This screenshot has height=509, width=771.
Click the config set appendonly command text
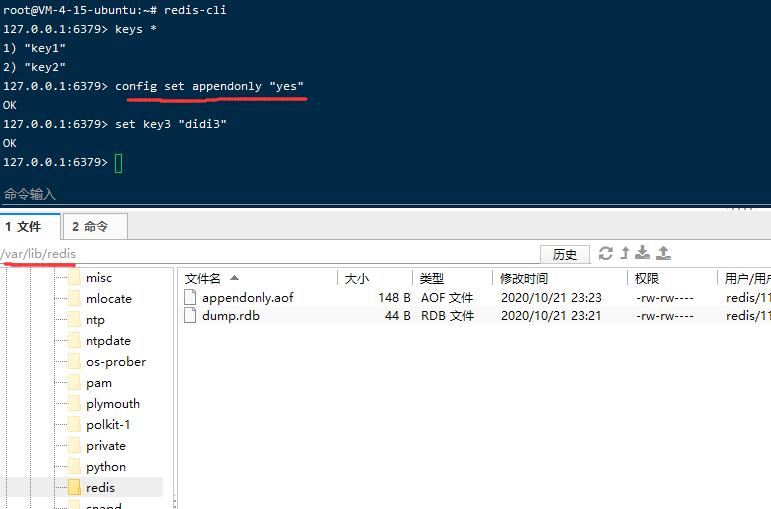tap(209, 86)
